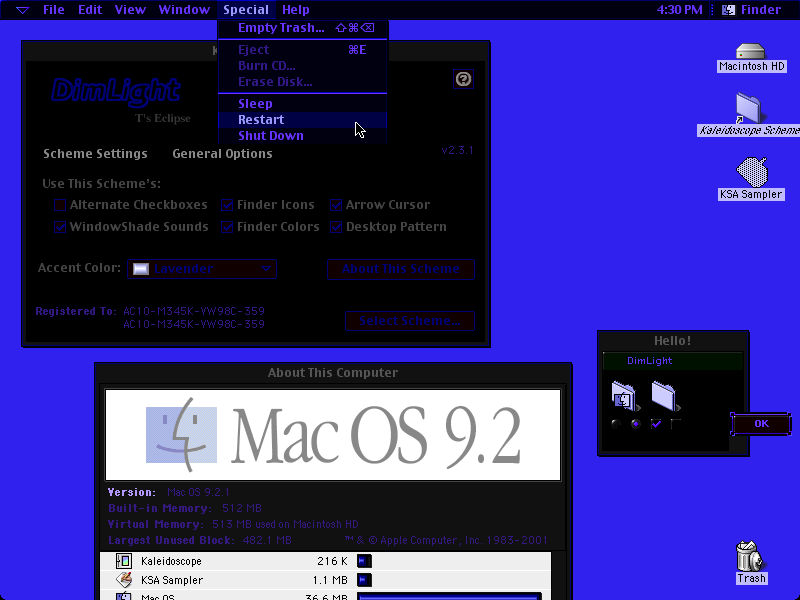Click the 1.1 MB memory value
Screen dimensions: 800x600
pos(330,580)
